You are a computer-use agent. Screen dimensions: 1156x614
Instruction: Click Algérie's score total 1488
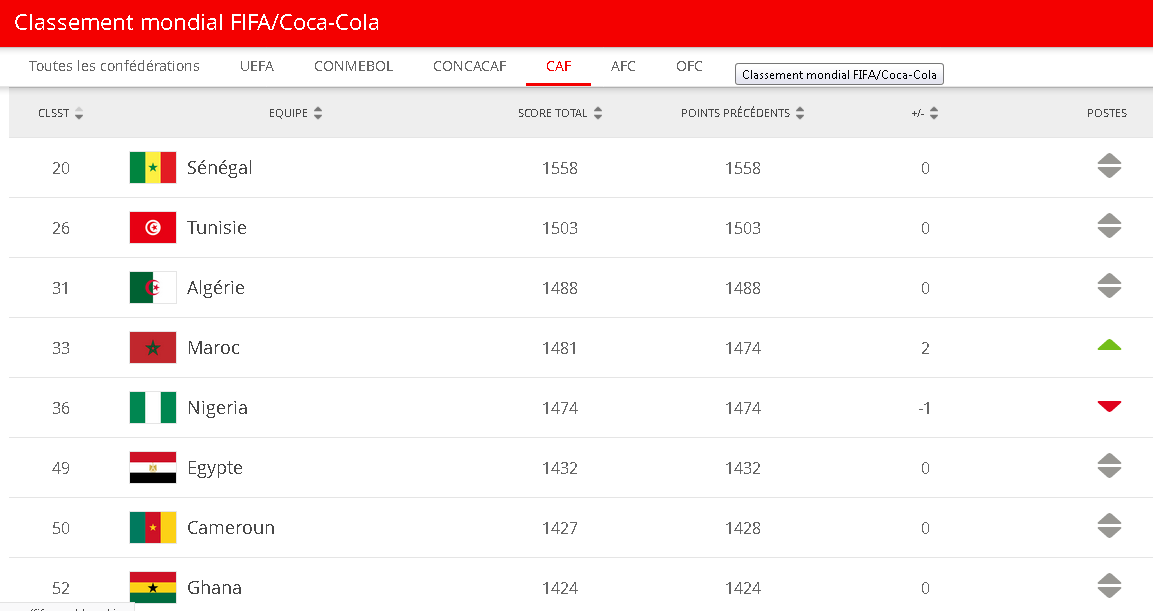[560, 288]
